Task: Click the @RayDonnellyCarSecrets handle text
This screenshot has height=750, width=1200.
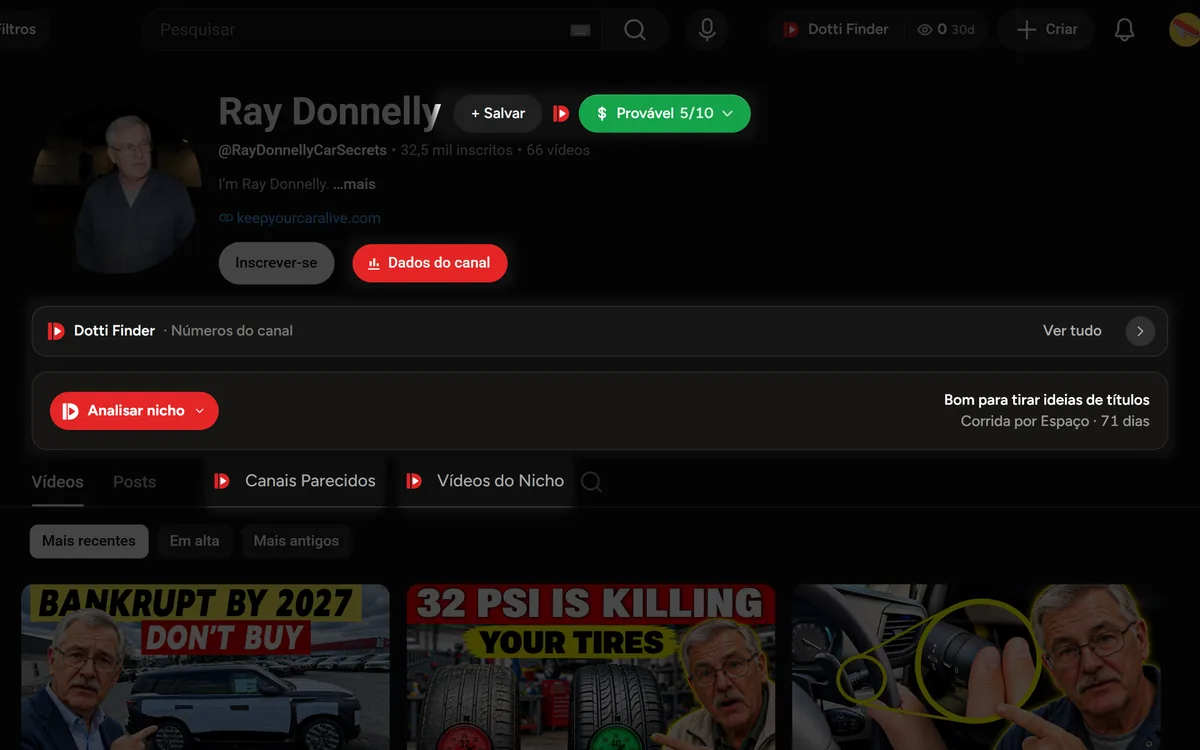Action: [303, 151]
